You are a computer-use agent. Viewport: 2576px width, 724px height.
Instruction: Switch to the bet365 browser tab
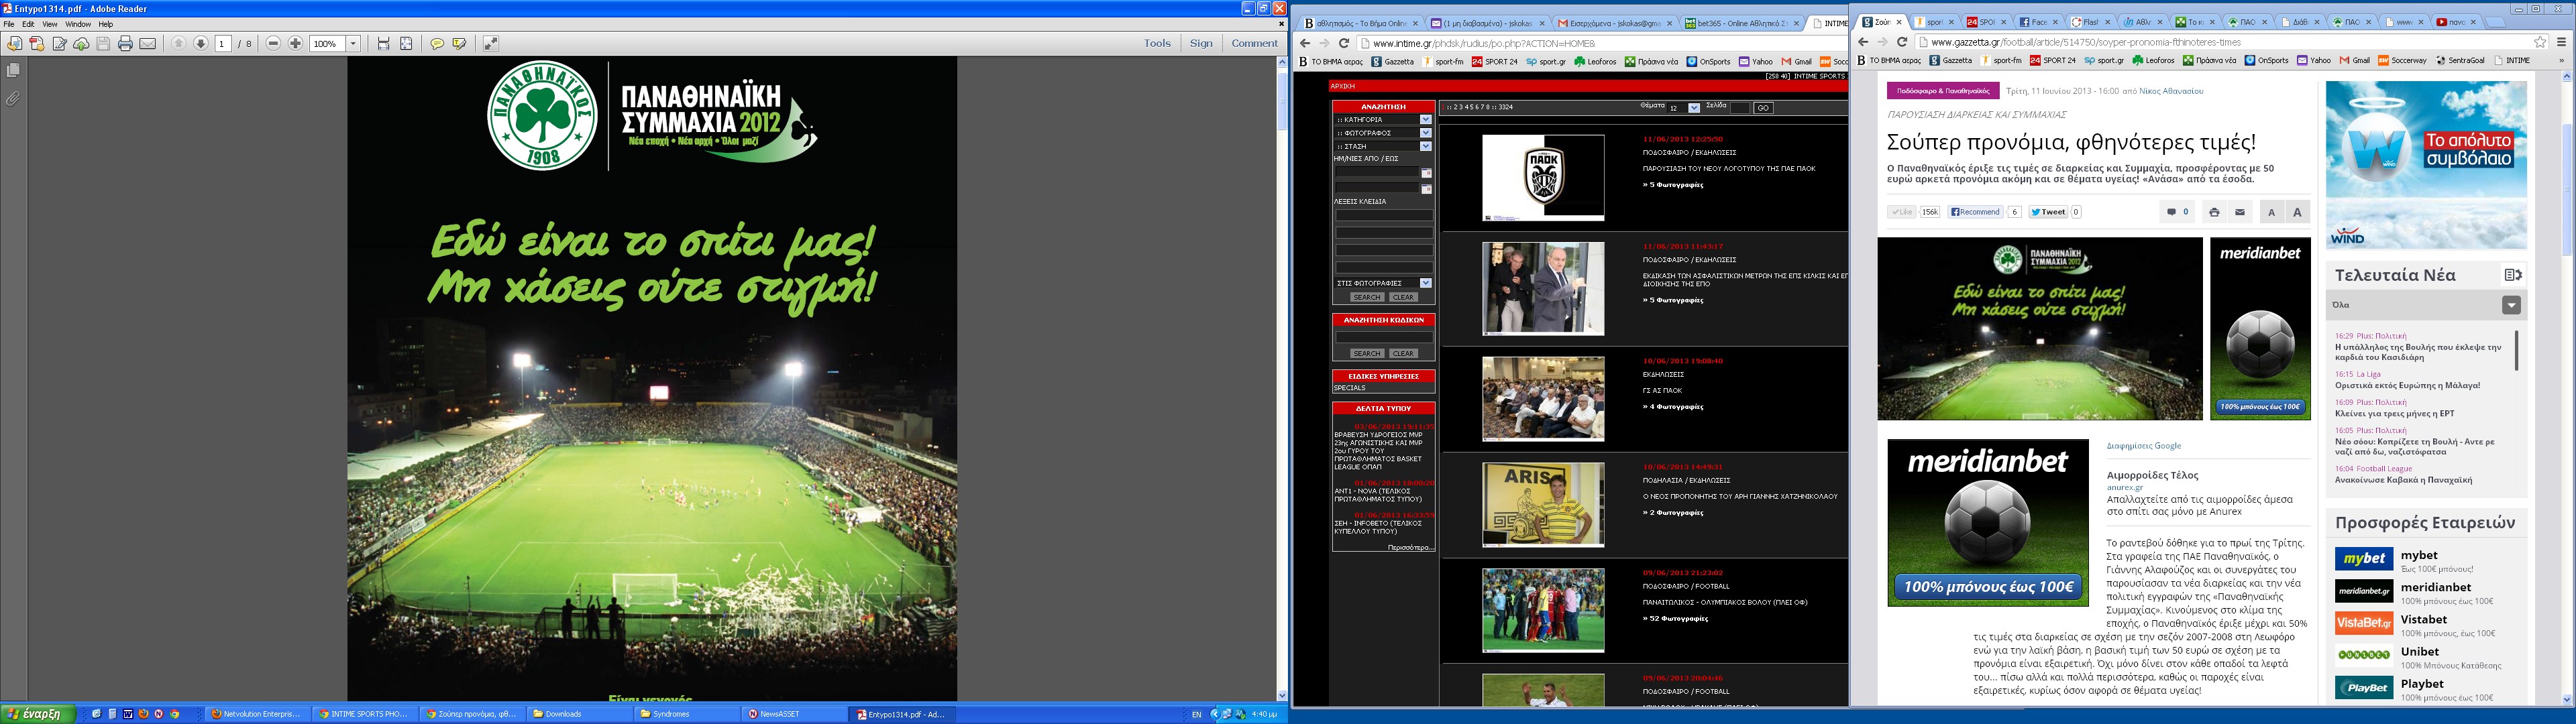click(1739, 23)
